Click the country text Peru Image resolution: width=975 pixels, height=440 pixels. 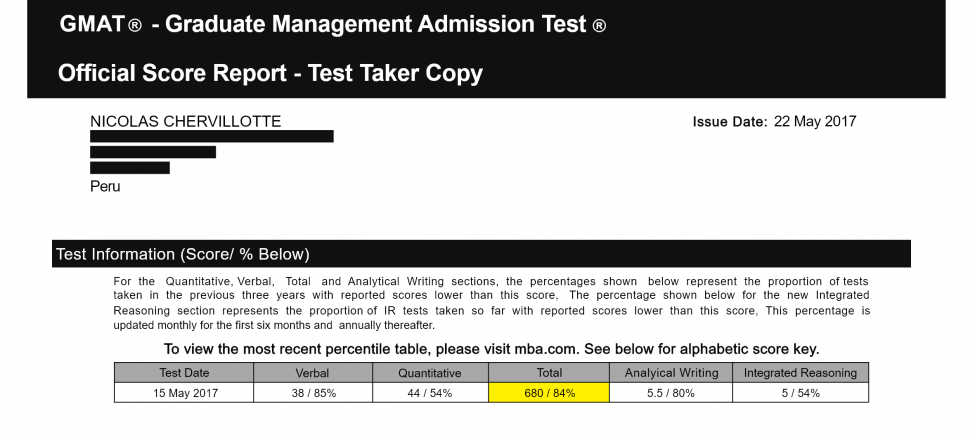pyautogui.click(x=105, y=186)
